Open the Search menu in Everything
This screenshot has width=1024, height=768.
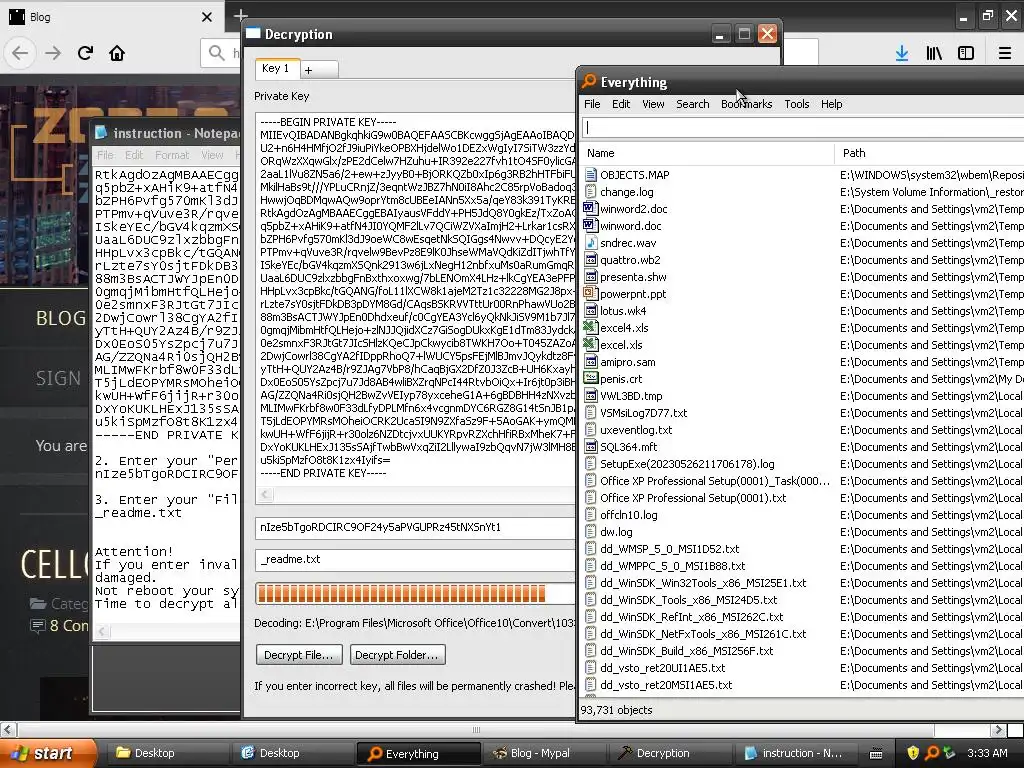(692, 104)
